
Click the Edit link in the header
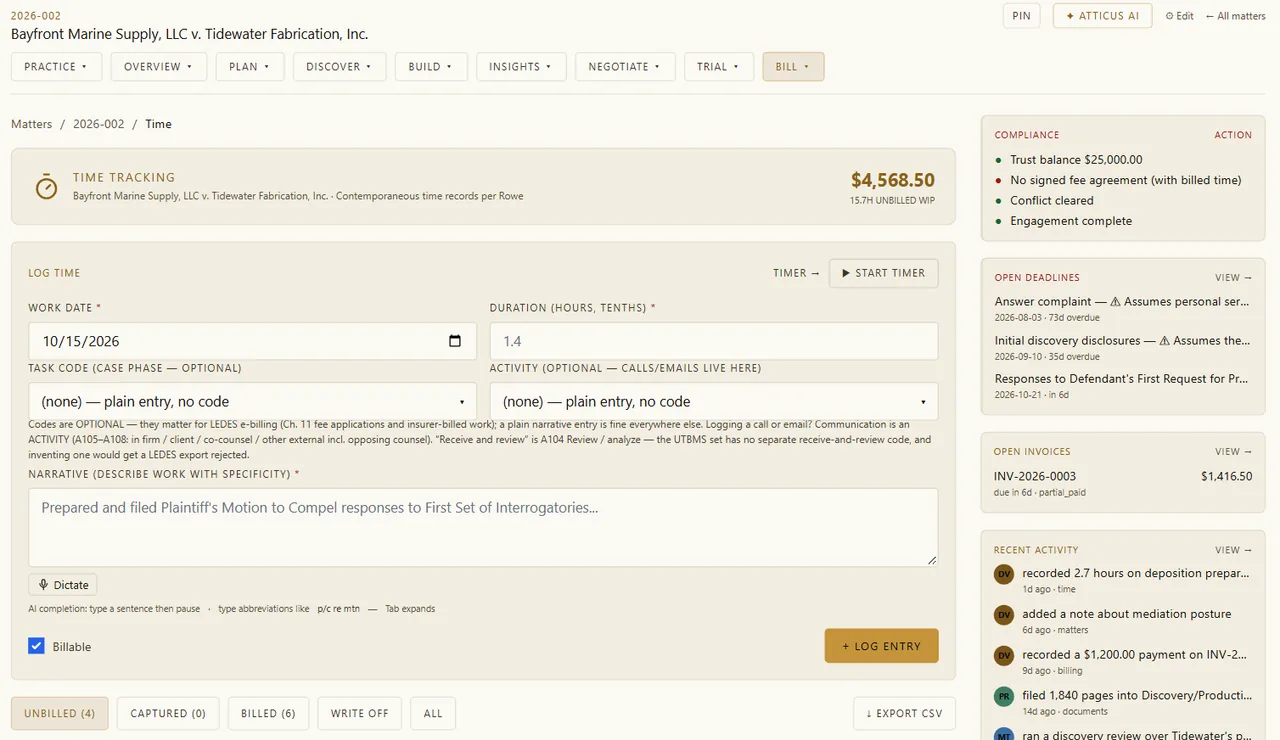1180,16
